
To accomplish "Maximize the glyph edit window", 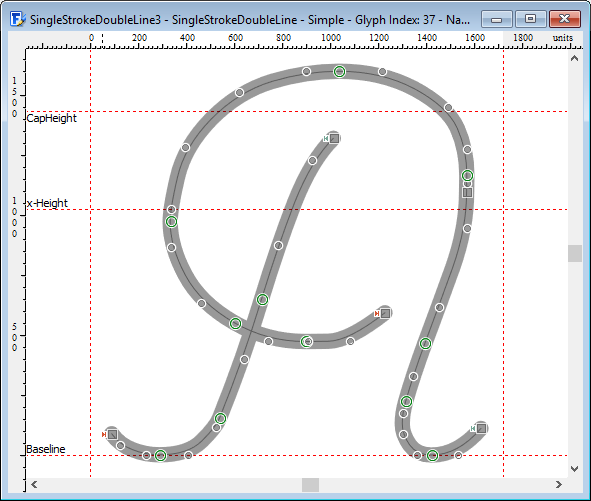I will tap(530, 19).
